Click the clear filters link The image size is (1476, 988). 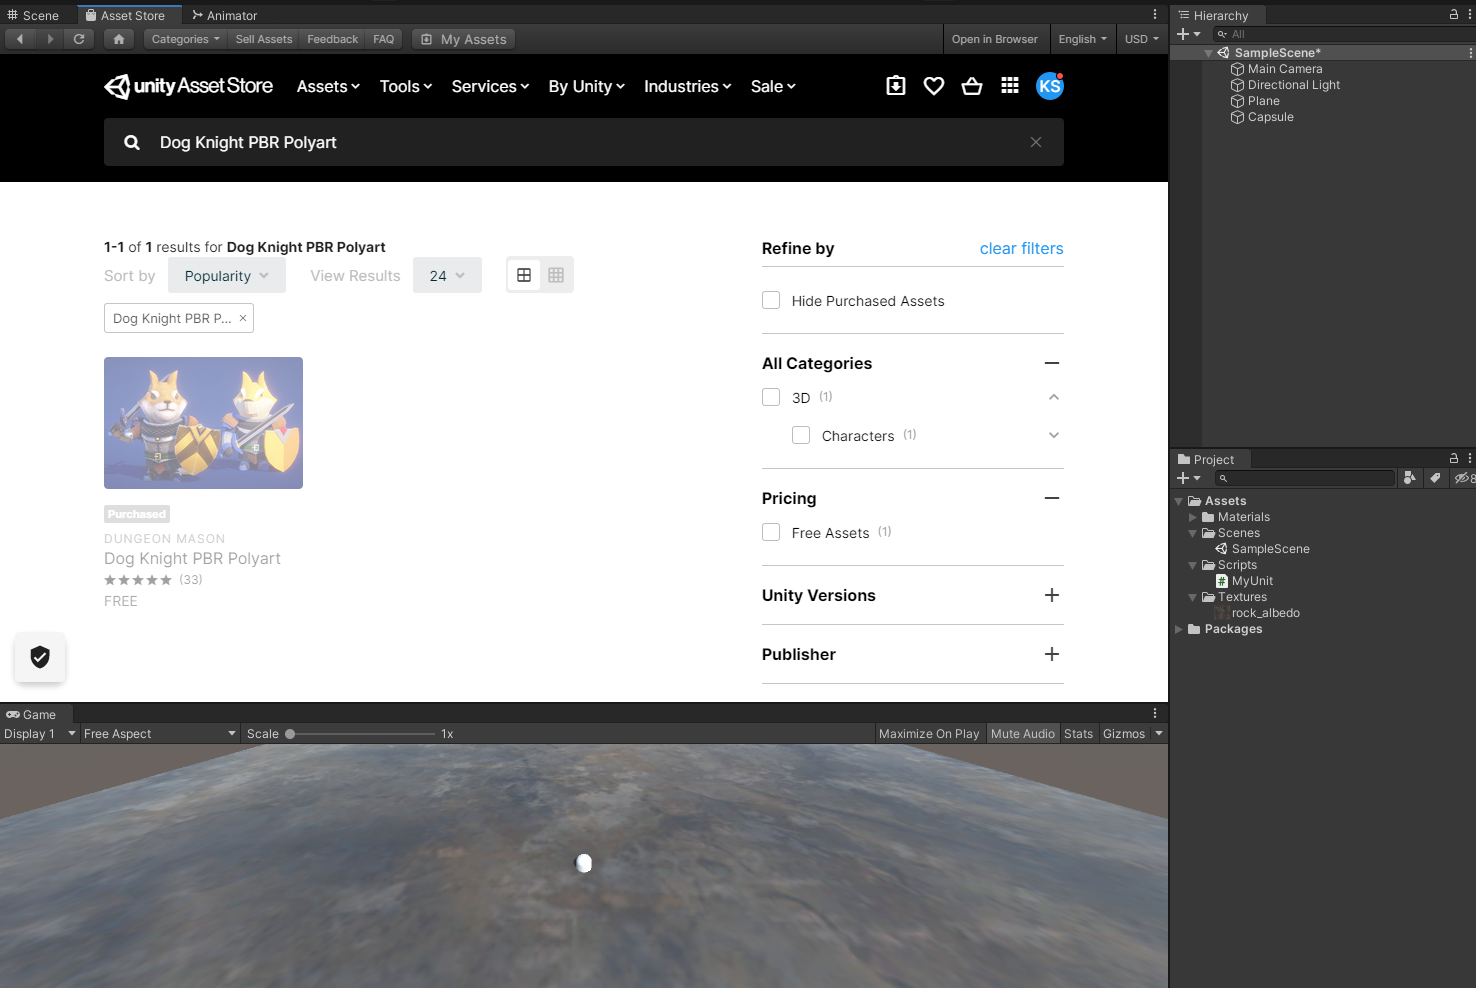click(1021, 248)
